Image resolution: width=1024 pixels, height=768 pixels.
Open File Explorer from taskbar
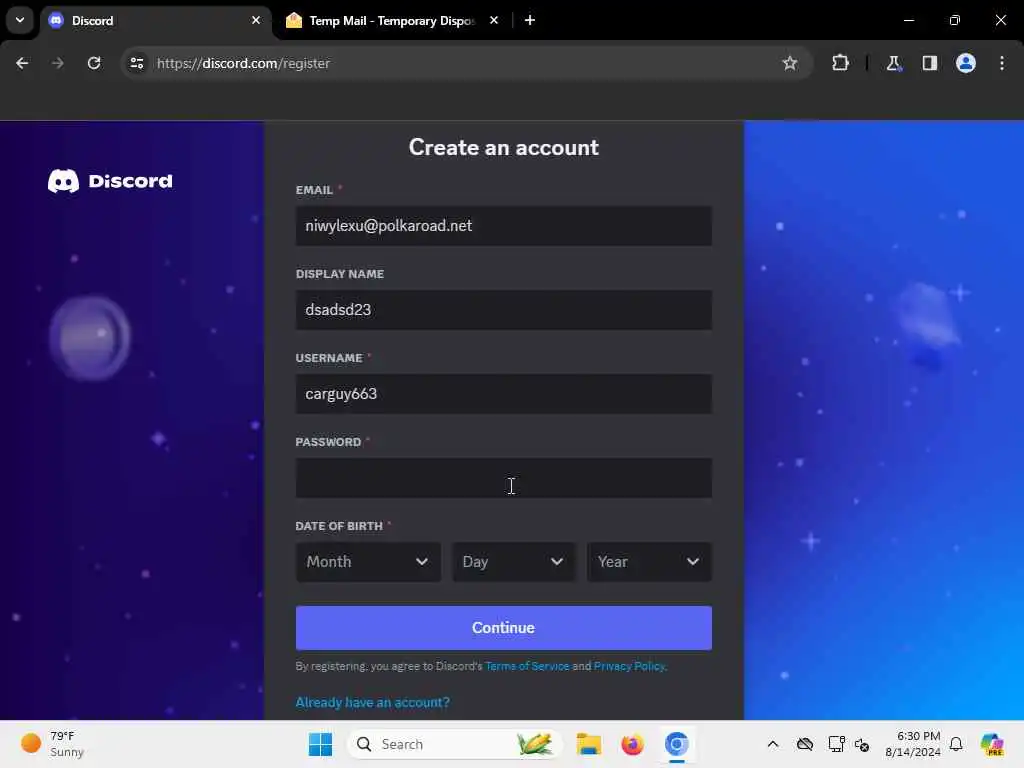click(x=588, y=744)
